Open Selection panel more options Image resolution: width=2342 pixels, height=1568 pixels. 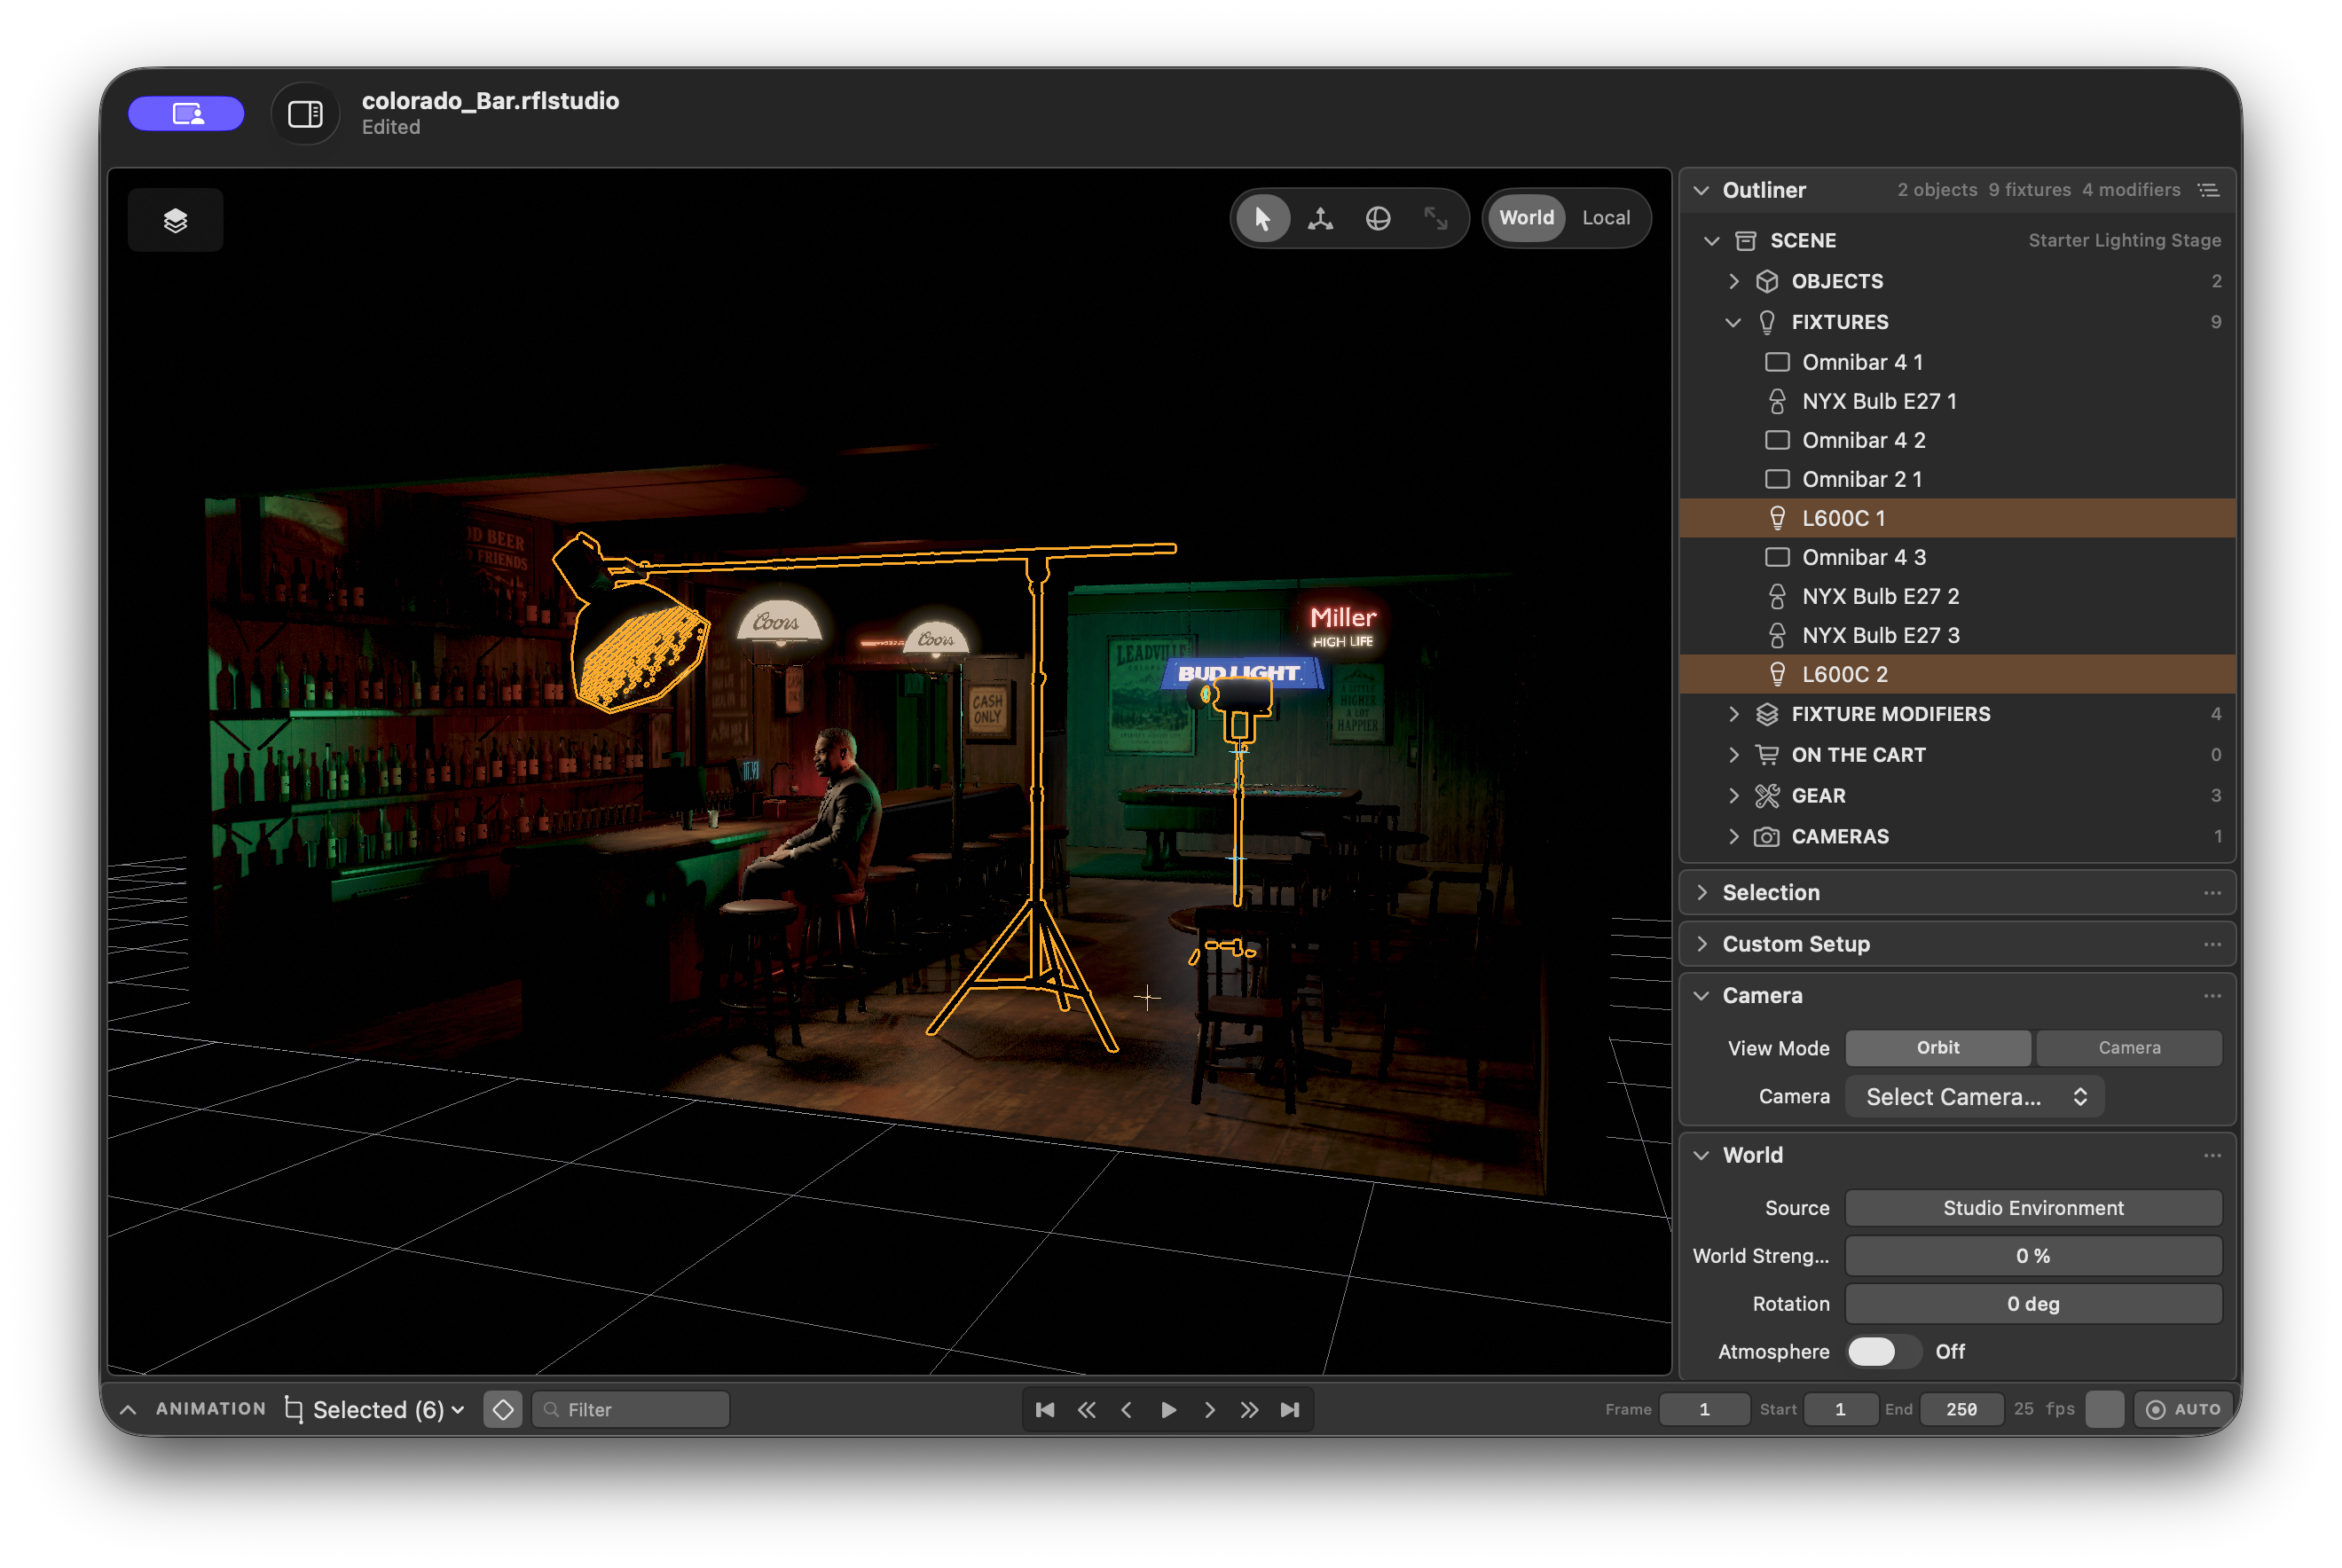point(2212,893)
